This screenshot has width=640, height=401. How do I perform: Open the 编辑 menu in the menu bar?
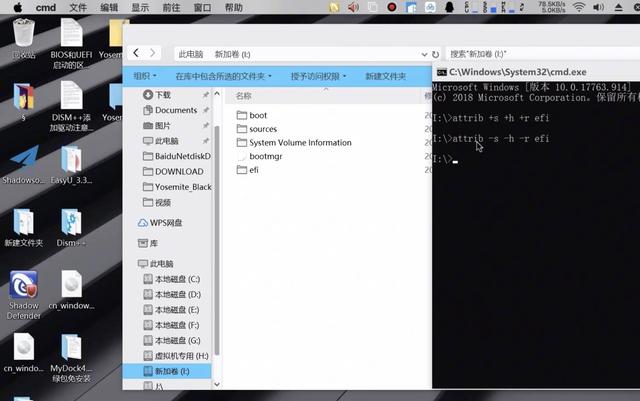click(x=108, y=7)
